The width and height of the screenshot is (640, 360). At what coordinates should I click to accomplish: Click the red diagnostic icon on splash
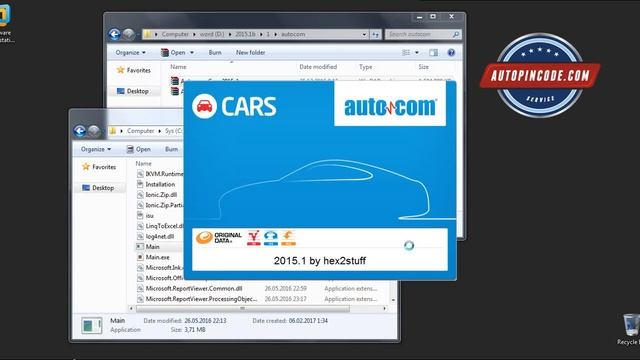[253, 238]
